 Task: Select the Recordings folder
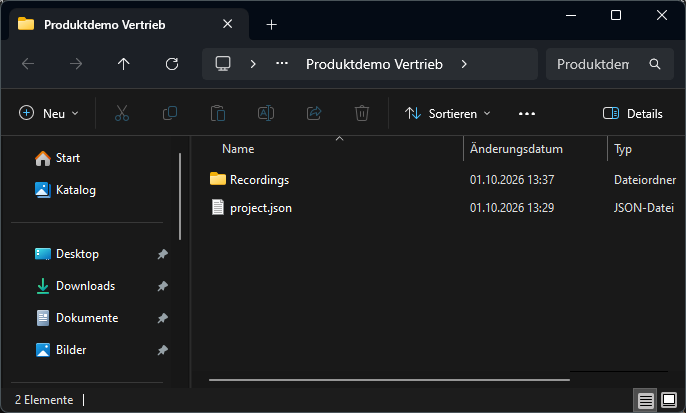tap(259, 180)
